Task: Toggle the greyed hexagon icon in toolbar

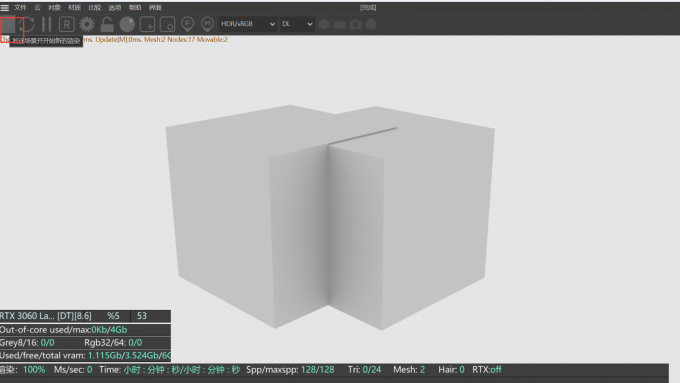Action: pyautogui.click(x=324, y=25)
